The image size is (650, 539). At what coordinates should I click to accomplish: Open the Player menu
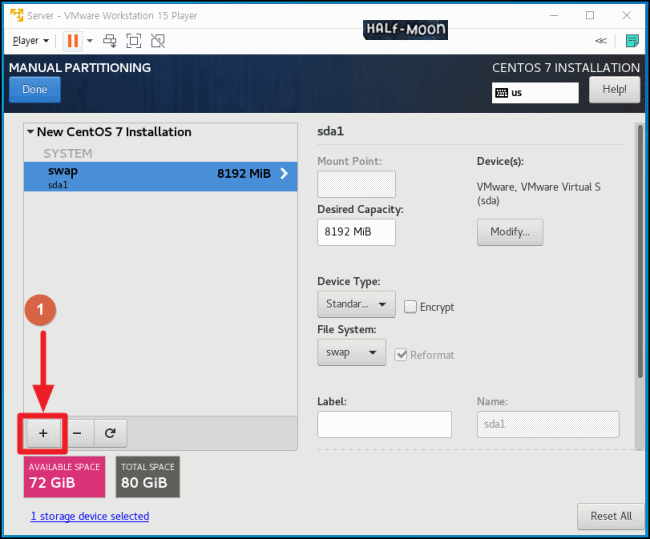31,41
